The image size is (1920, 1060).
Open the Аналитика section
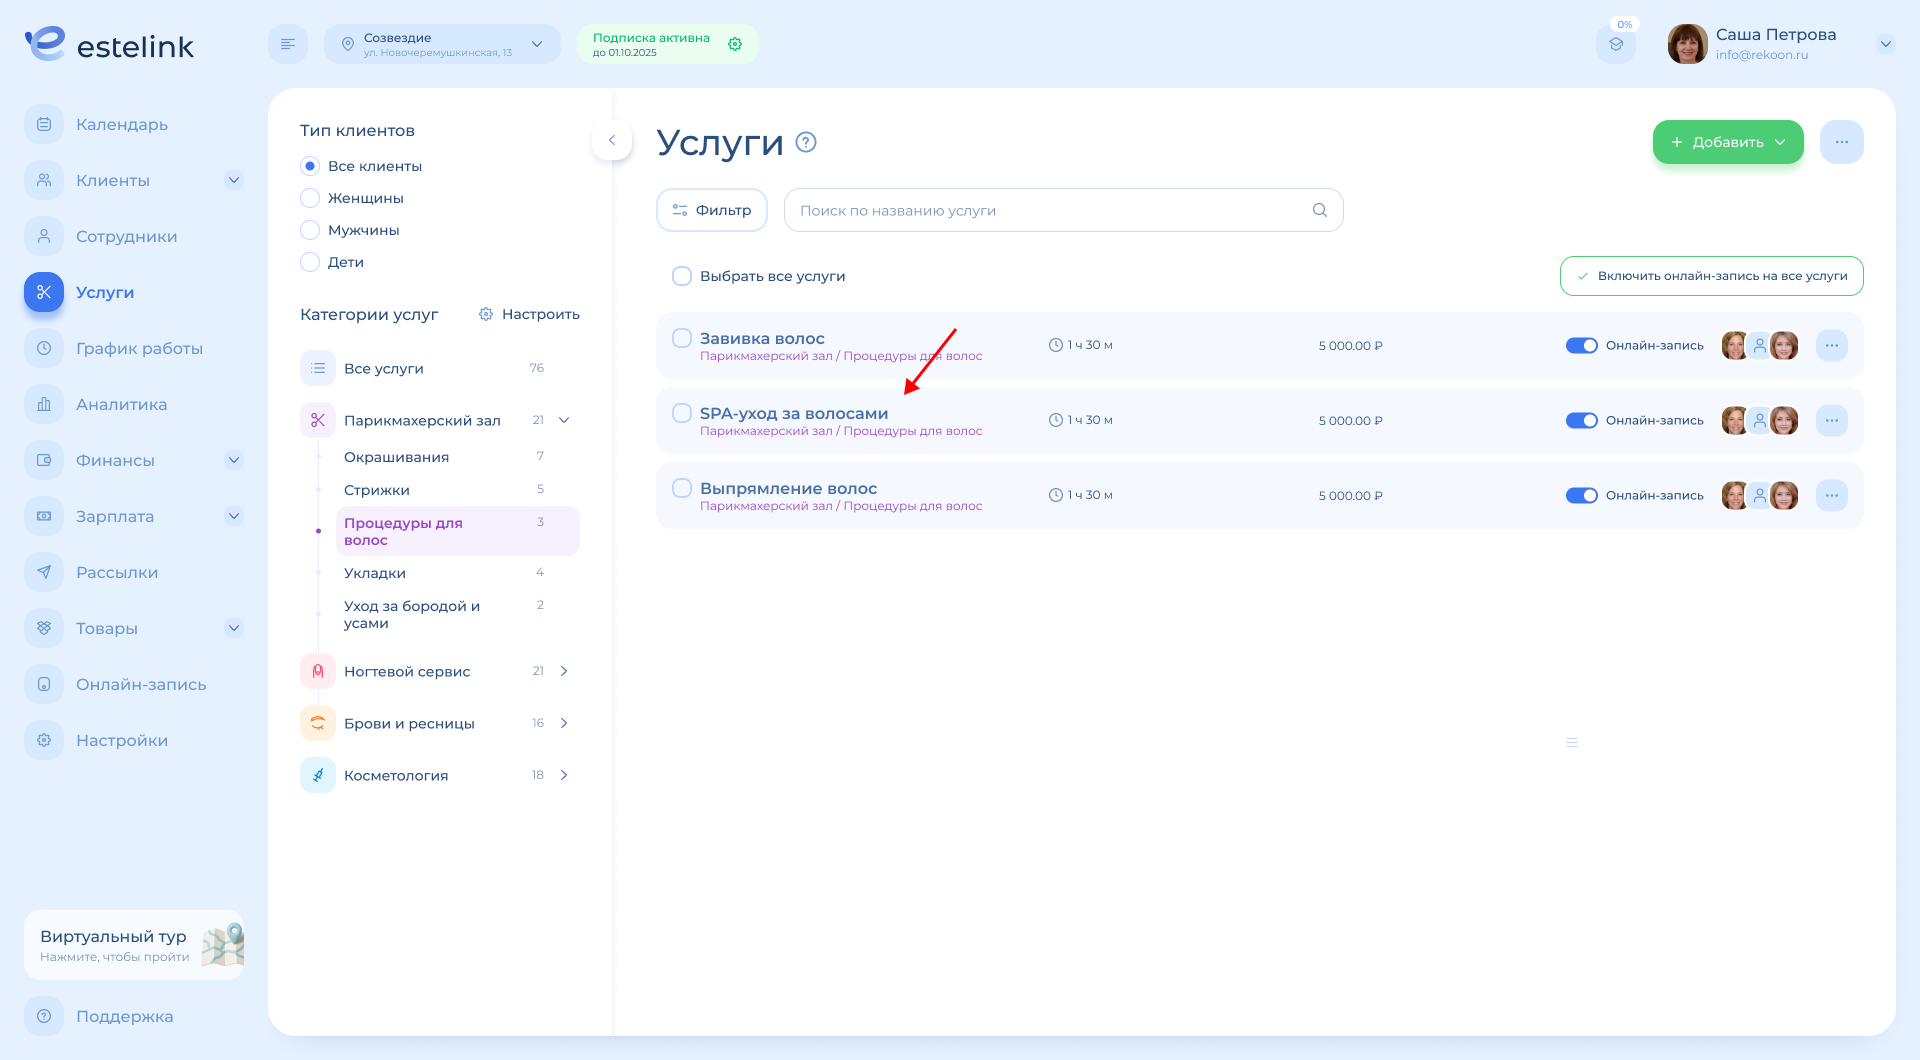121,404
